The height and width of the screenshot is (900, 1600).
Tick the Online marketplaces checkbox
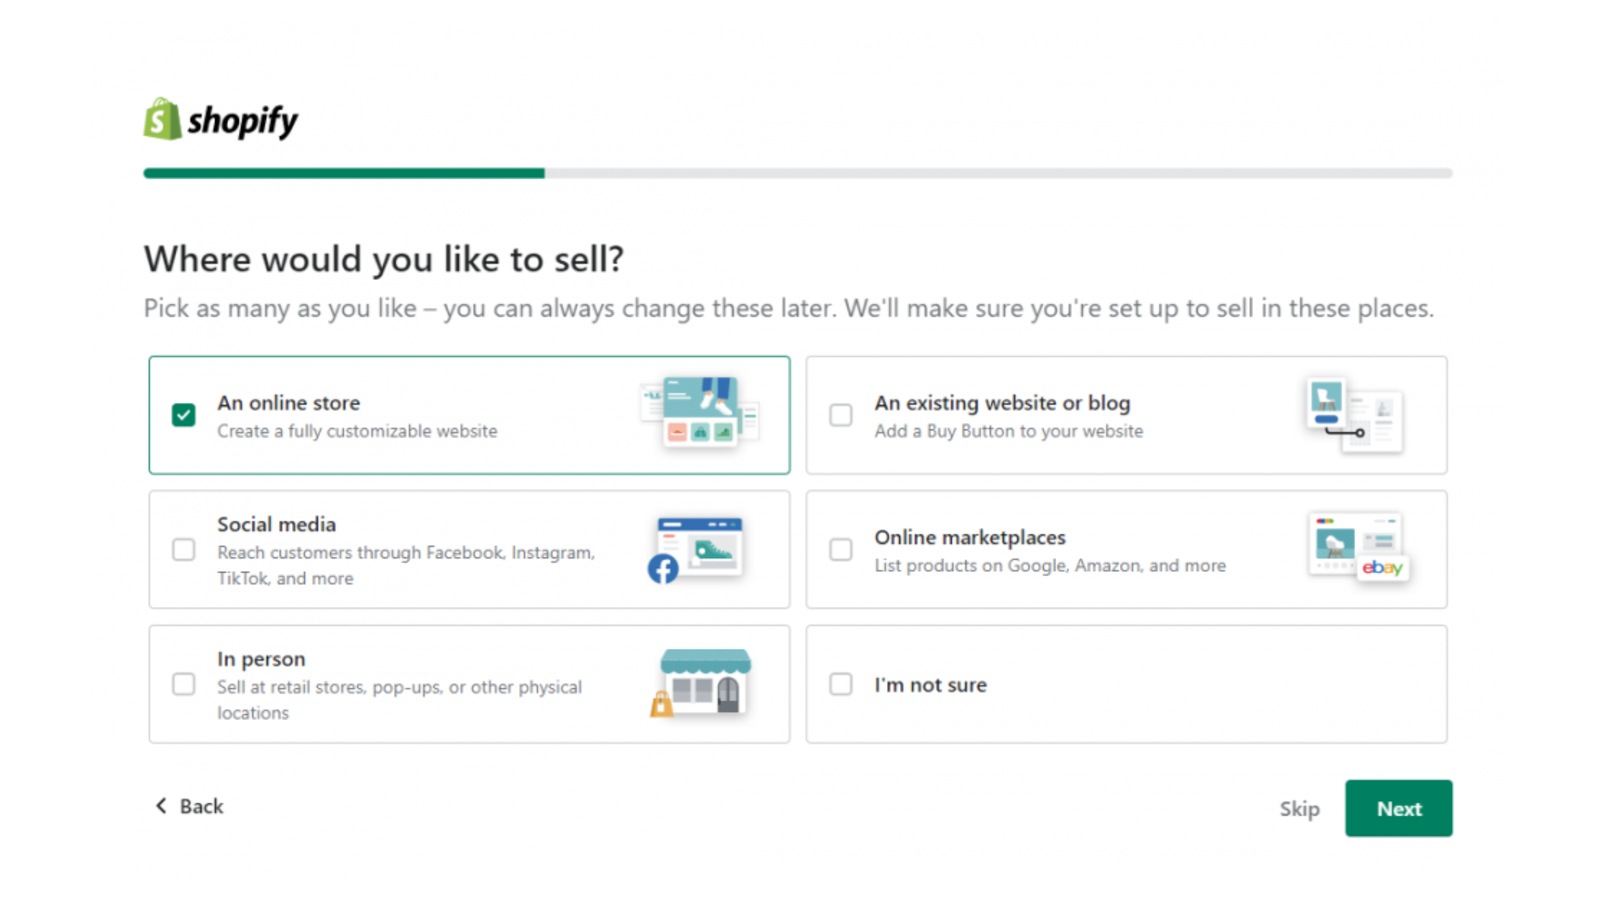(x=841, y=550)
